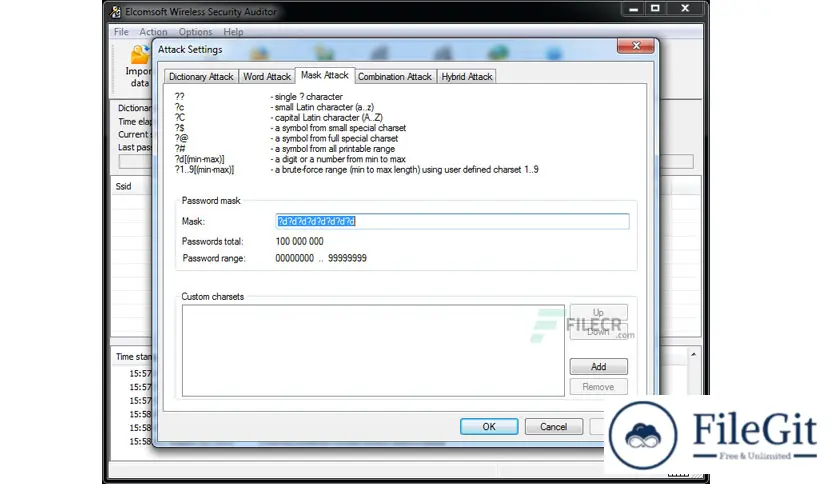836x484 pixels.
Task: Confirm settings with the OK button
Action: [489, 426]
